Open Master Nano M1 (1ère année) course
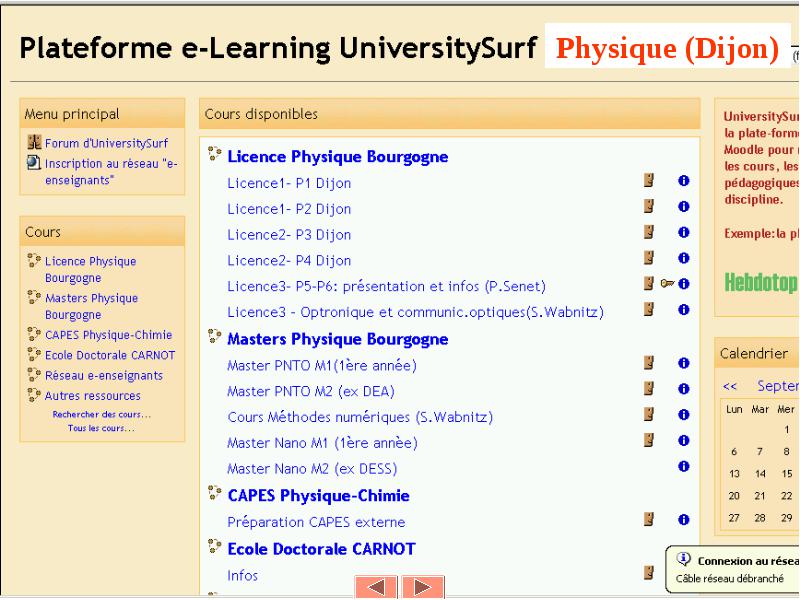 pyautogui.click(x=322, y=443)
